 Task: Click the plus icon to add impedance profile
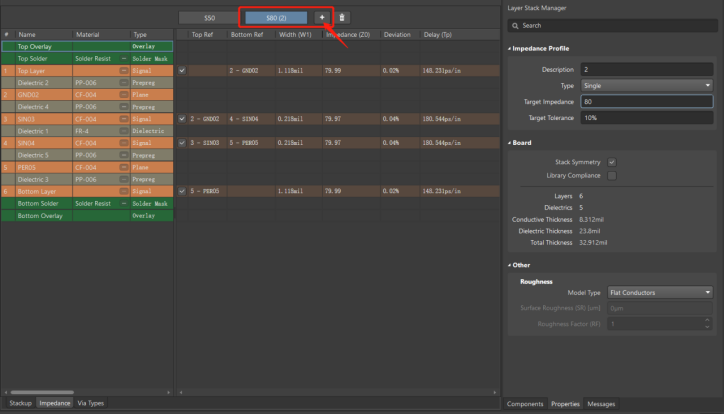point(321,18)
